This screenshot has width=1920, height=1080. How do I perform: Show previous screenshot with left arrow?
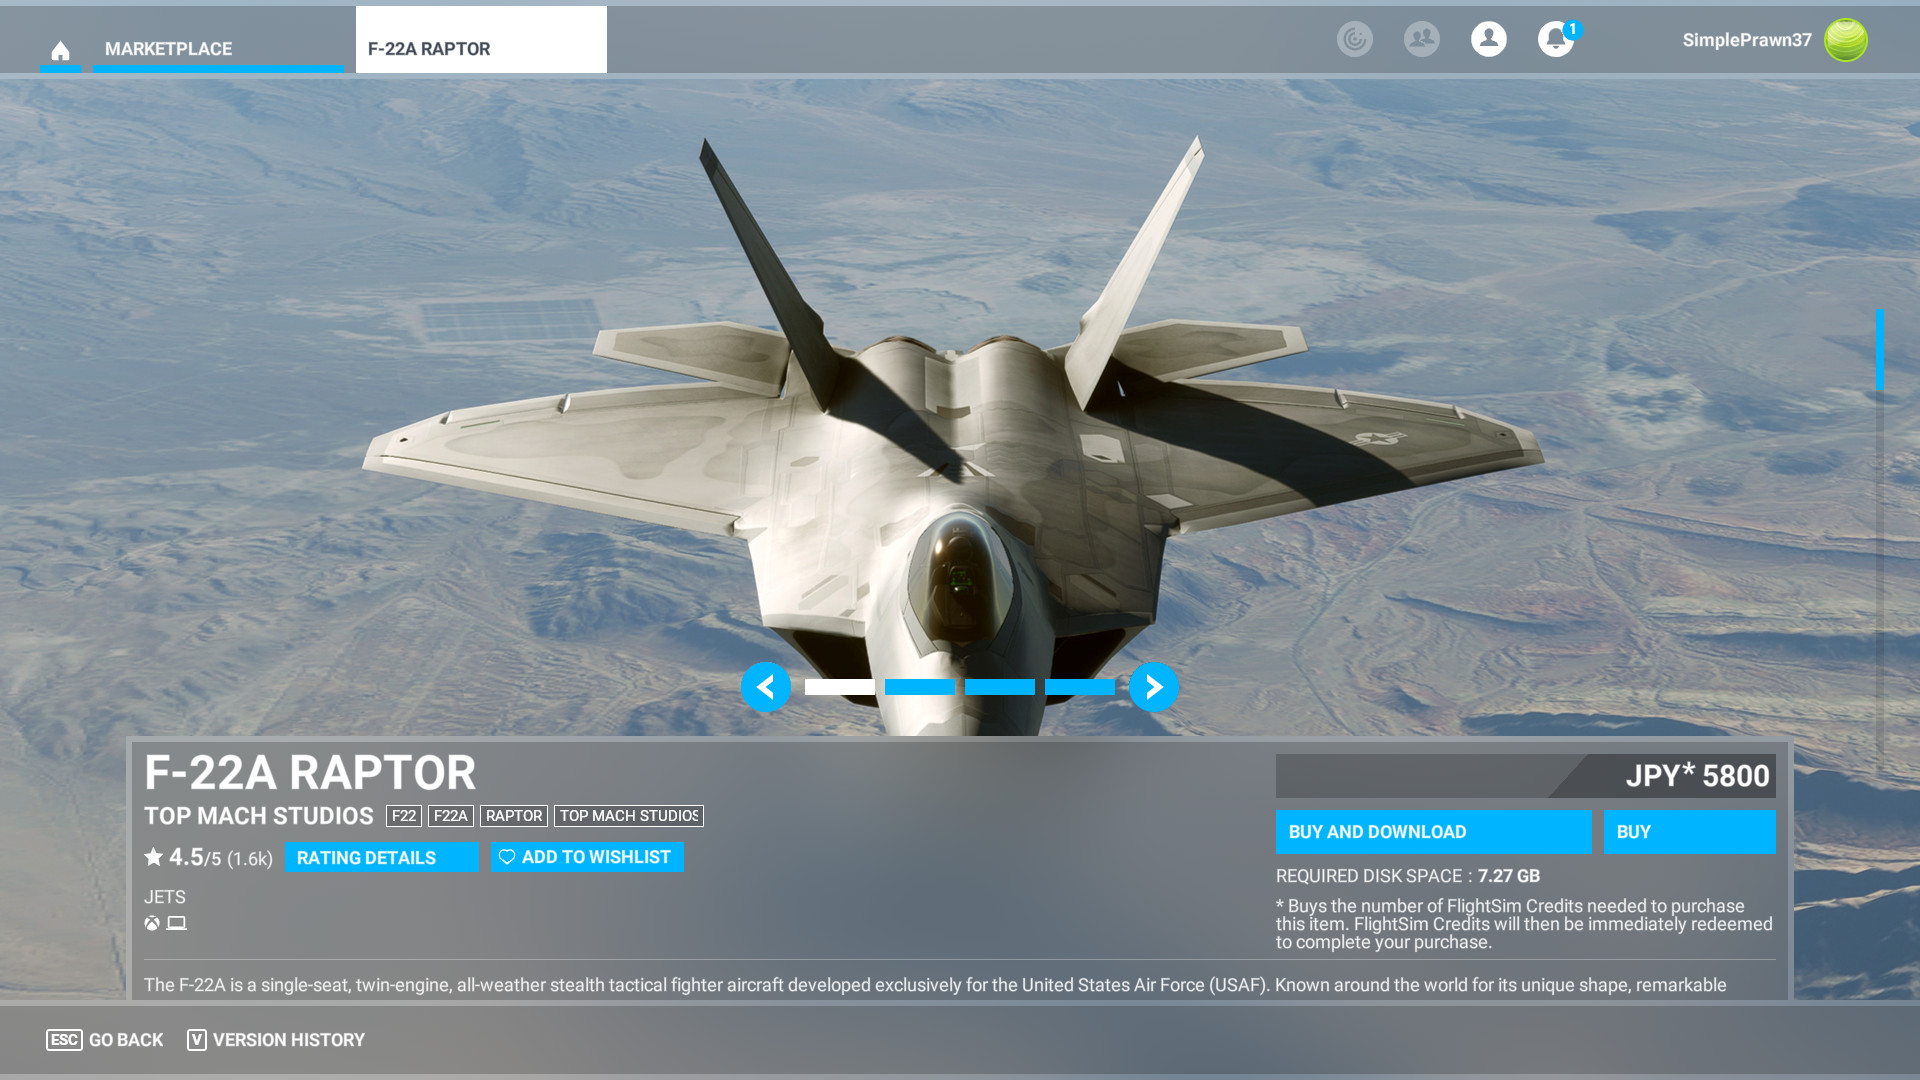pyautogui.click(x=766, y=687)
